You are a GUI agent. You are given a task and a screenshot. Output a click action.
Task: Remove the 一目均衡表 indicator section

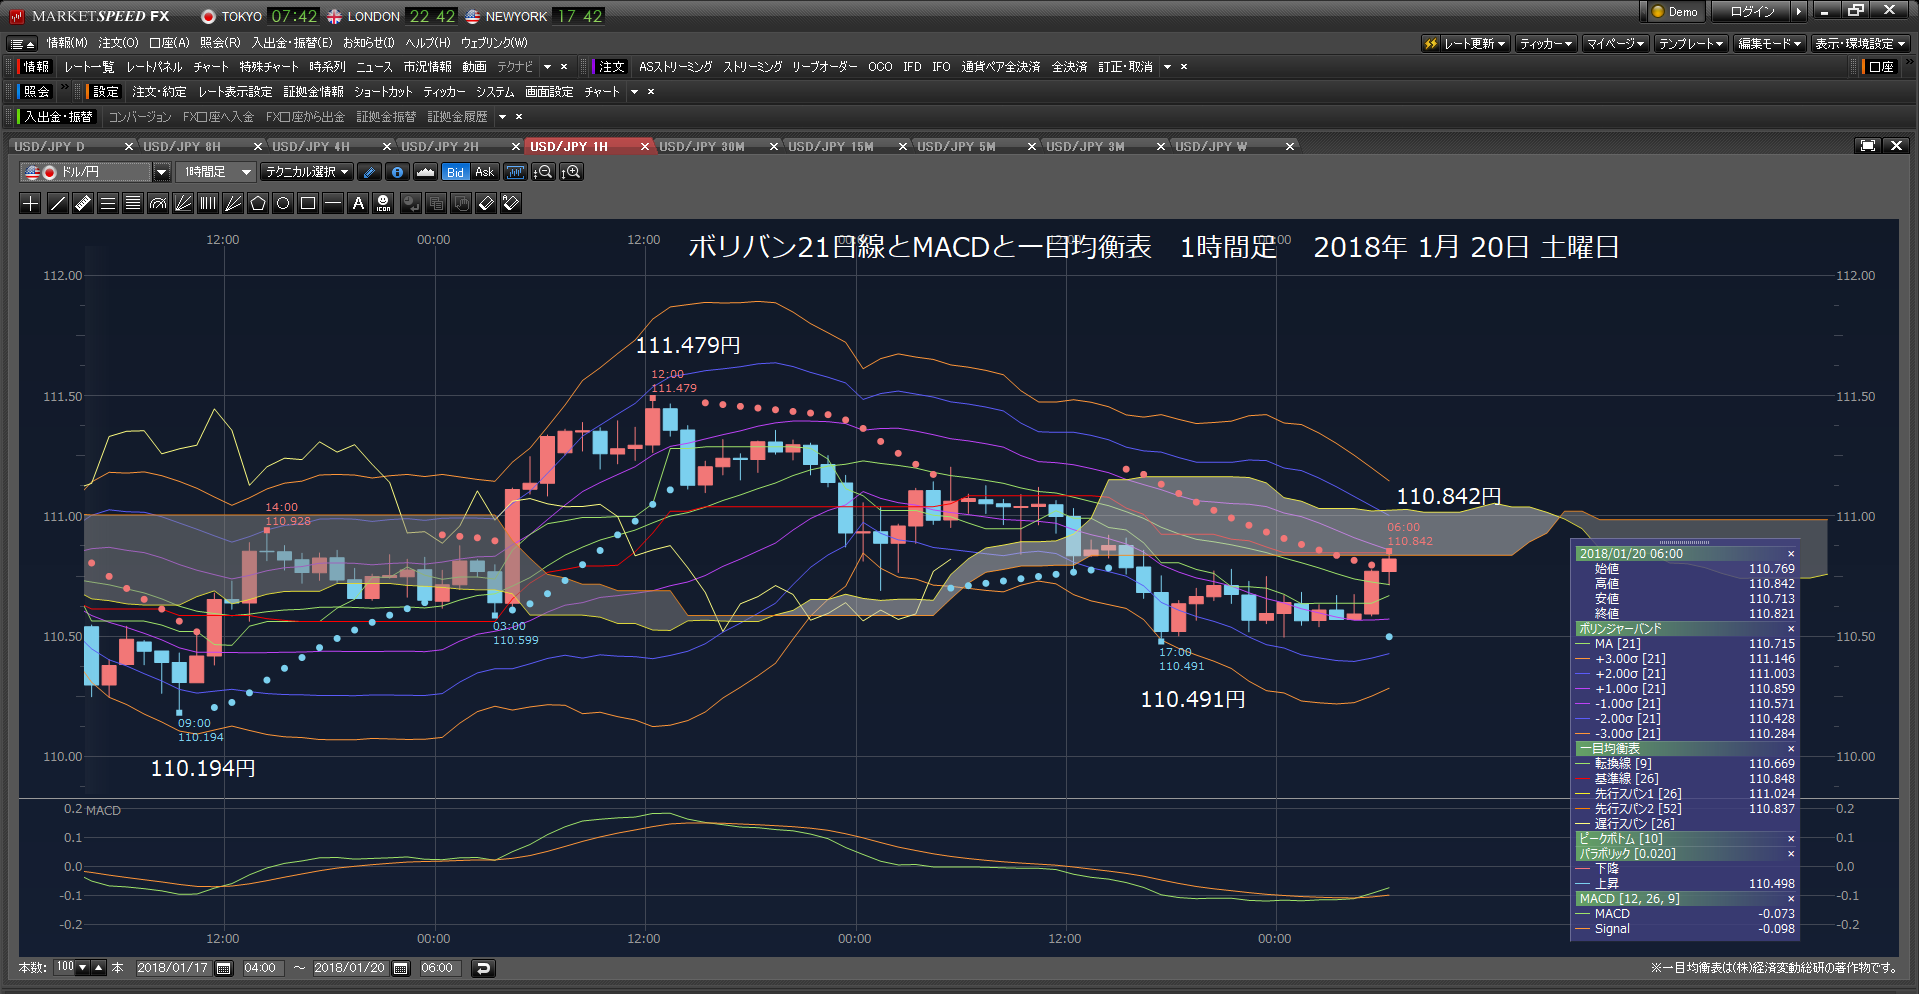coord(1791,749)
